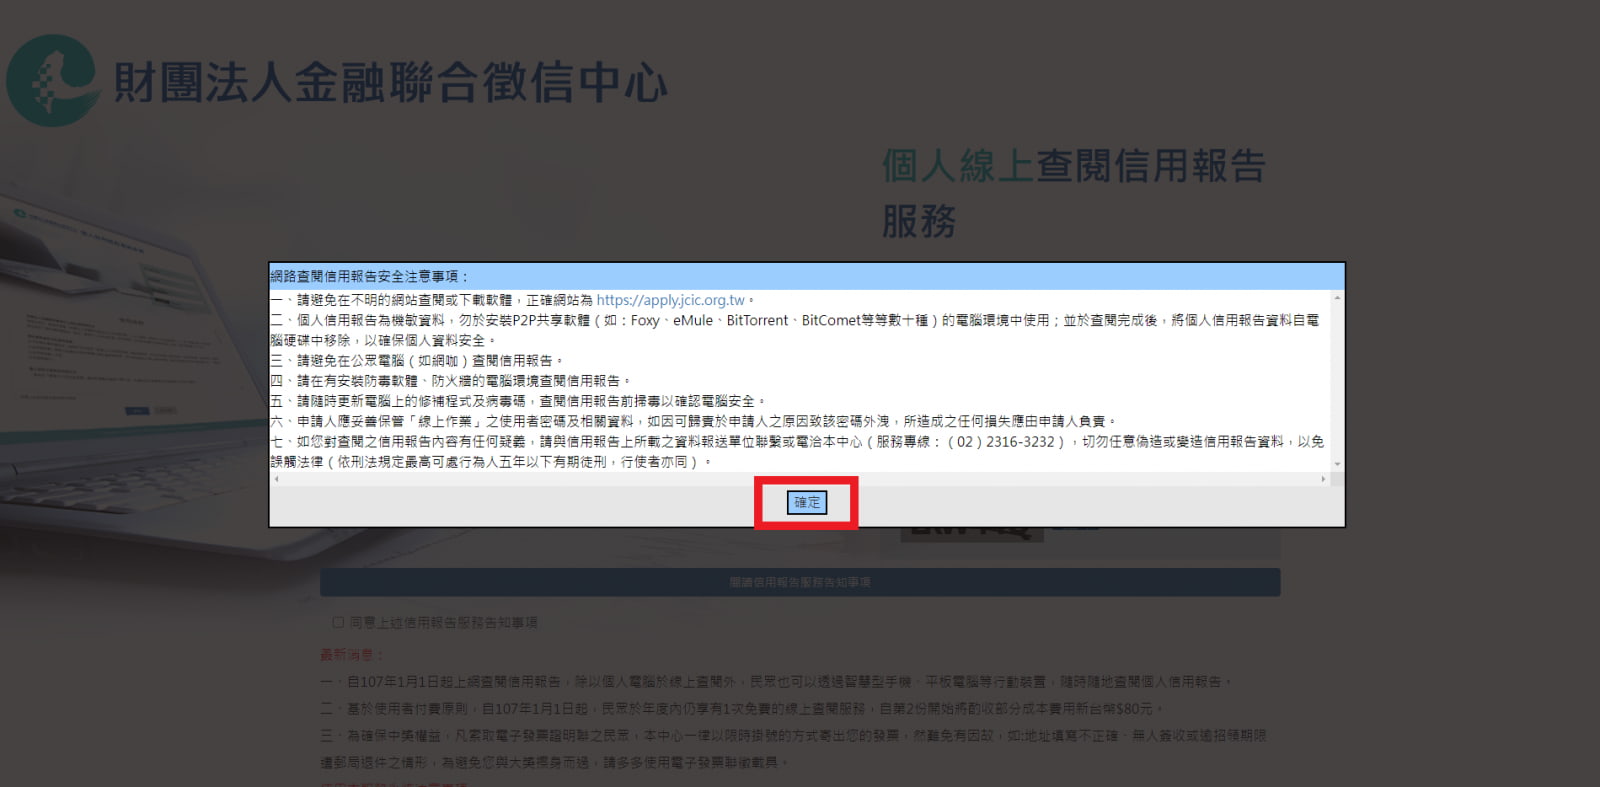Viewport: 1600px width, 787px height.
Task: Select the 財團法人金融聯合徵信中心 title text
Action: (x=390, y=82)
